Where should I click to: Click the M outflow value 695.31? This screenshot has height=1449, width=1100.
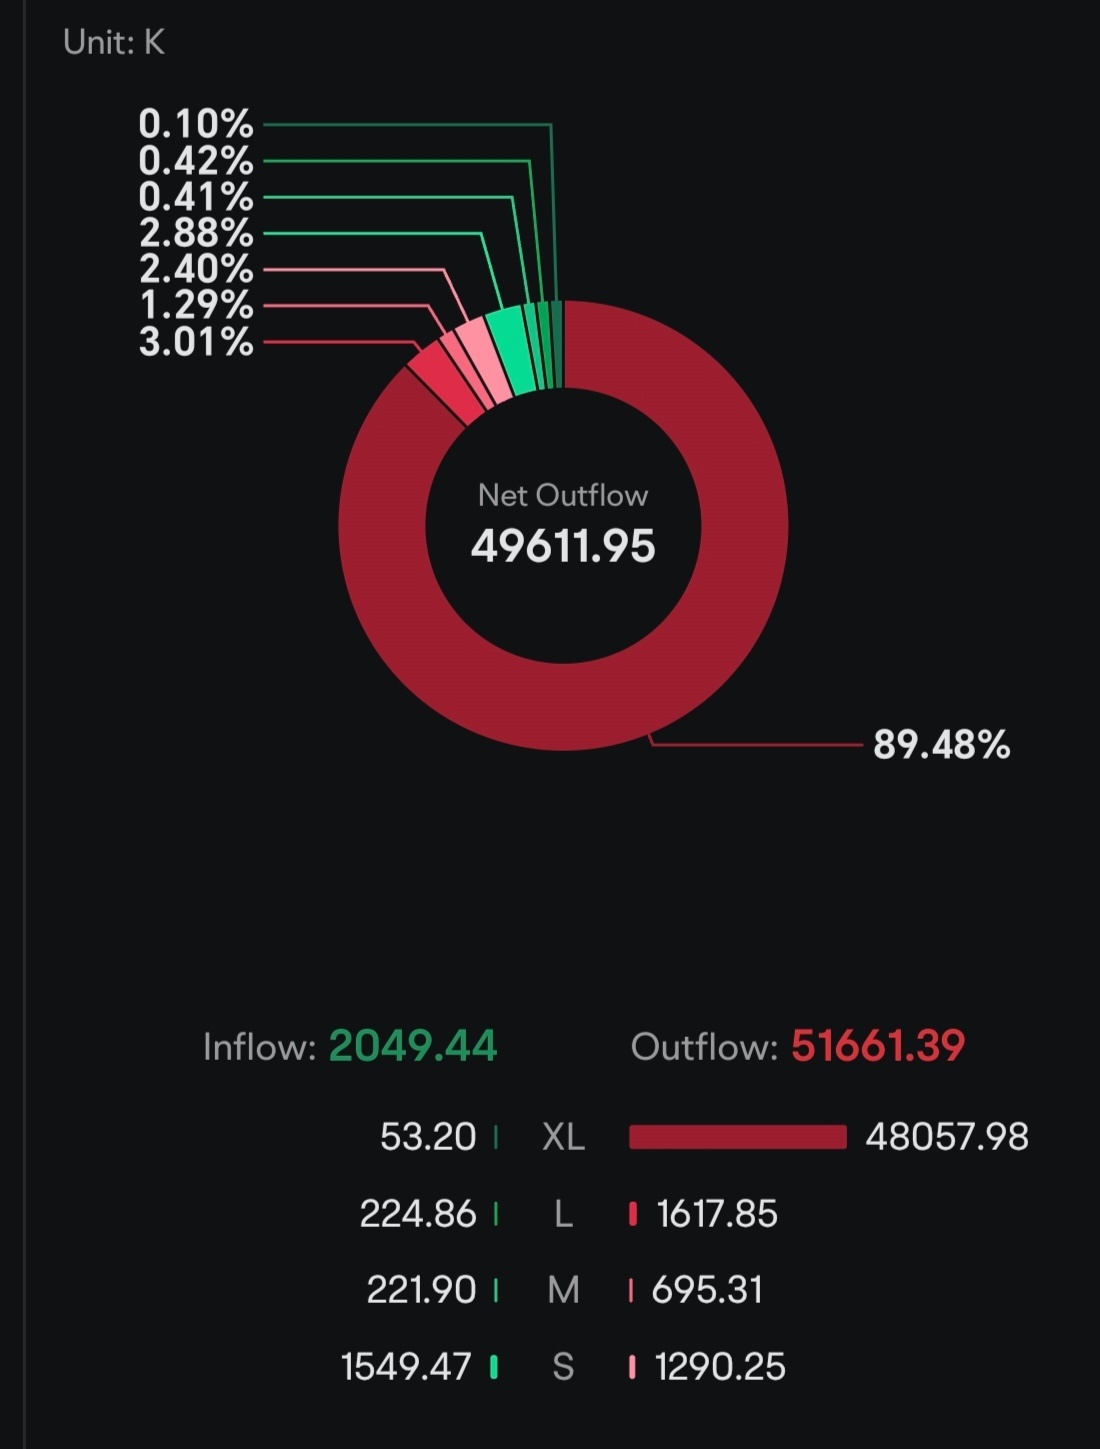click(707, 1290)
